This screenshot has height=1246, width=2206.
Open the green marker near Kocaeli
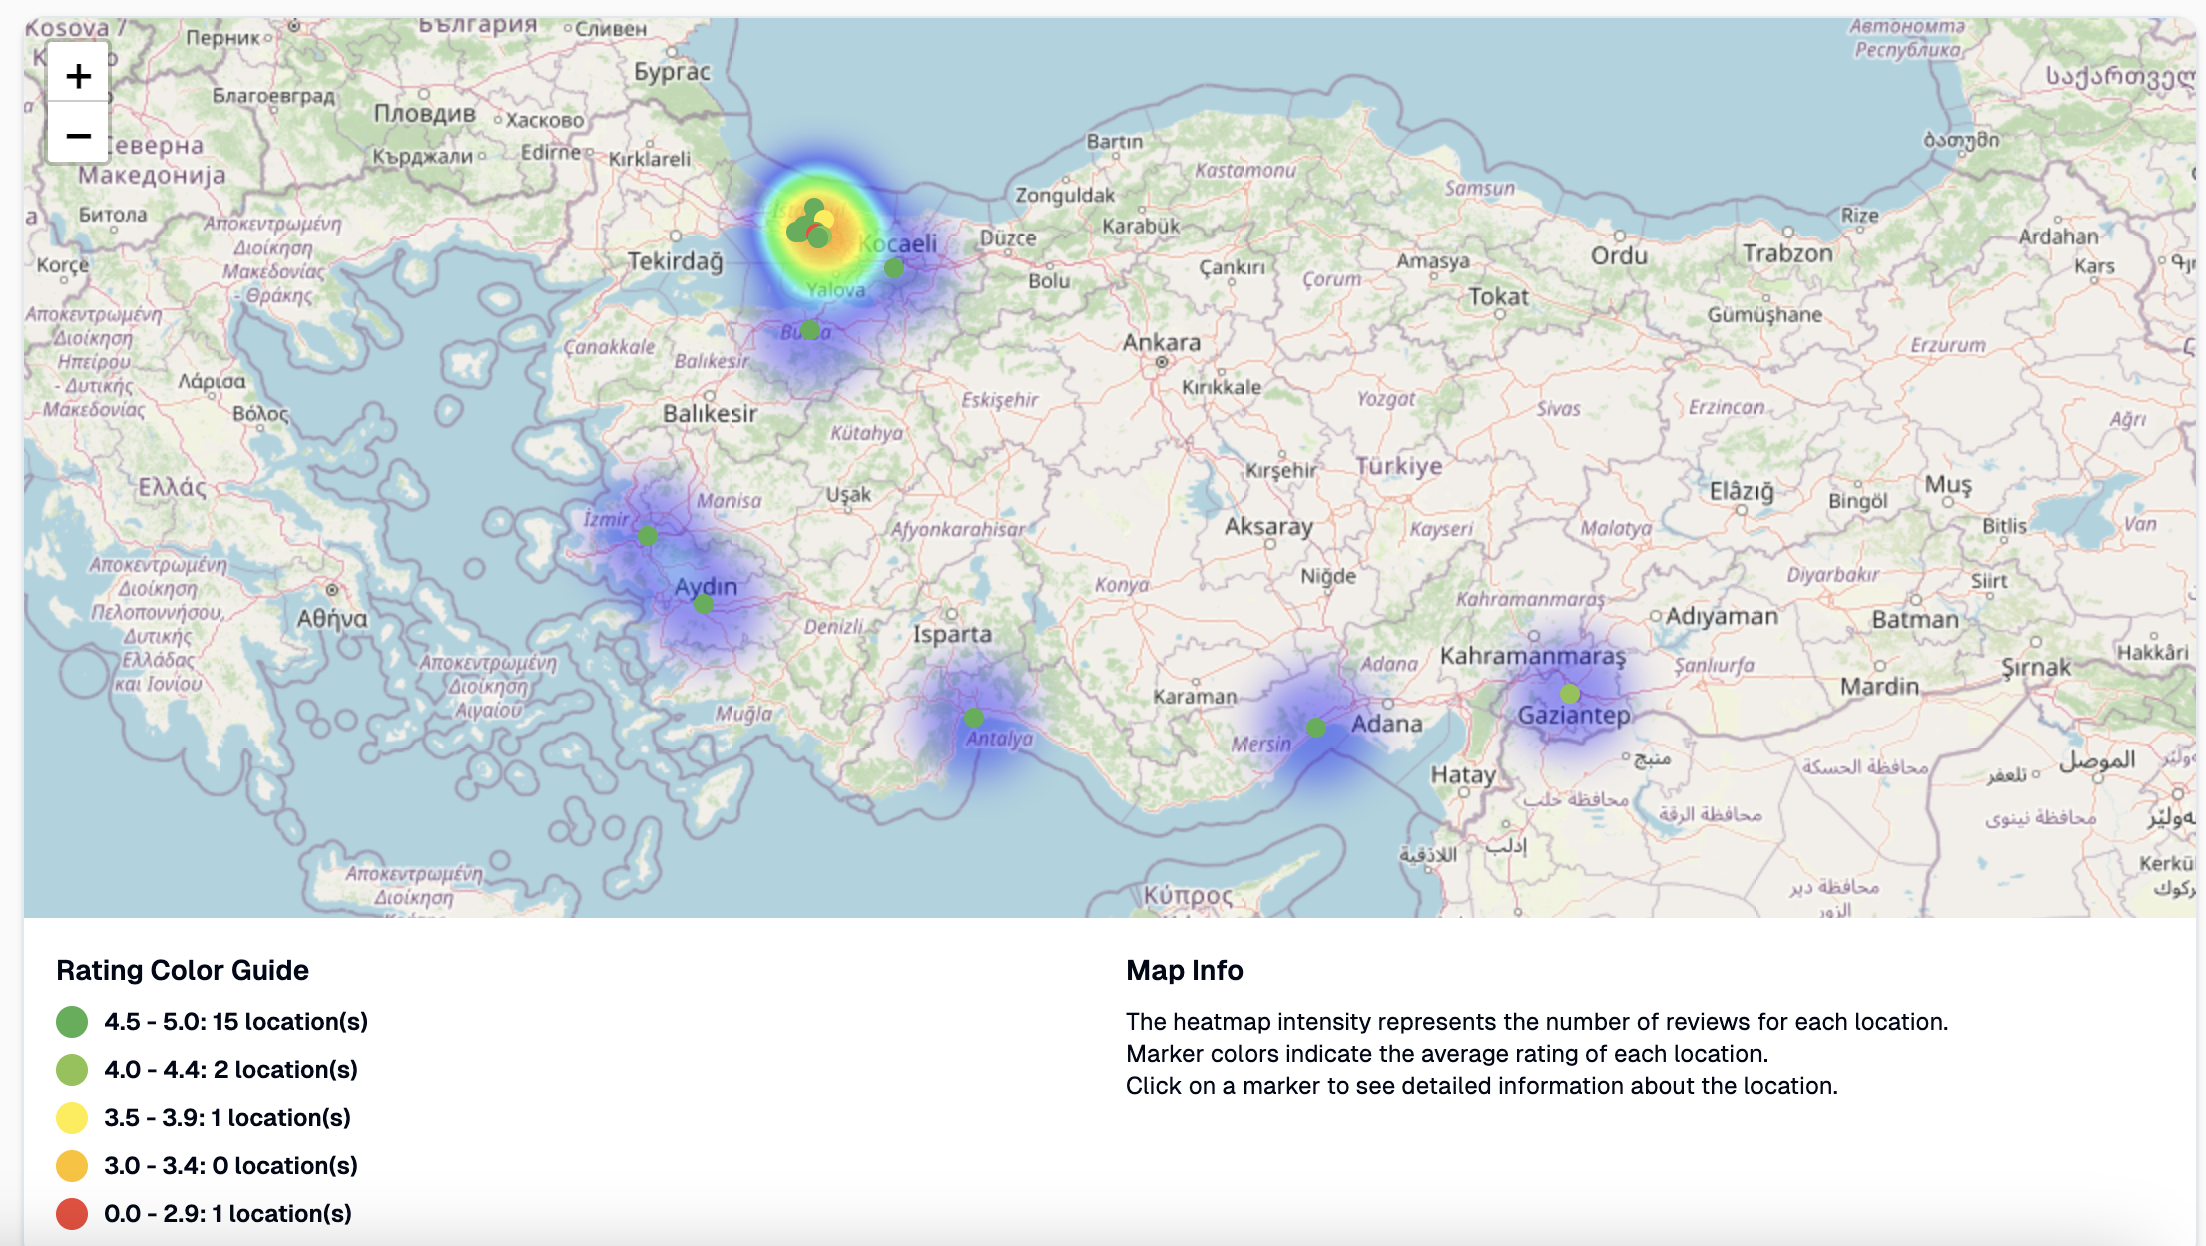click(x=894, y=267)
